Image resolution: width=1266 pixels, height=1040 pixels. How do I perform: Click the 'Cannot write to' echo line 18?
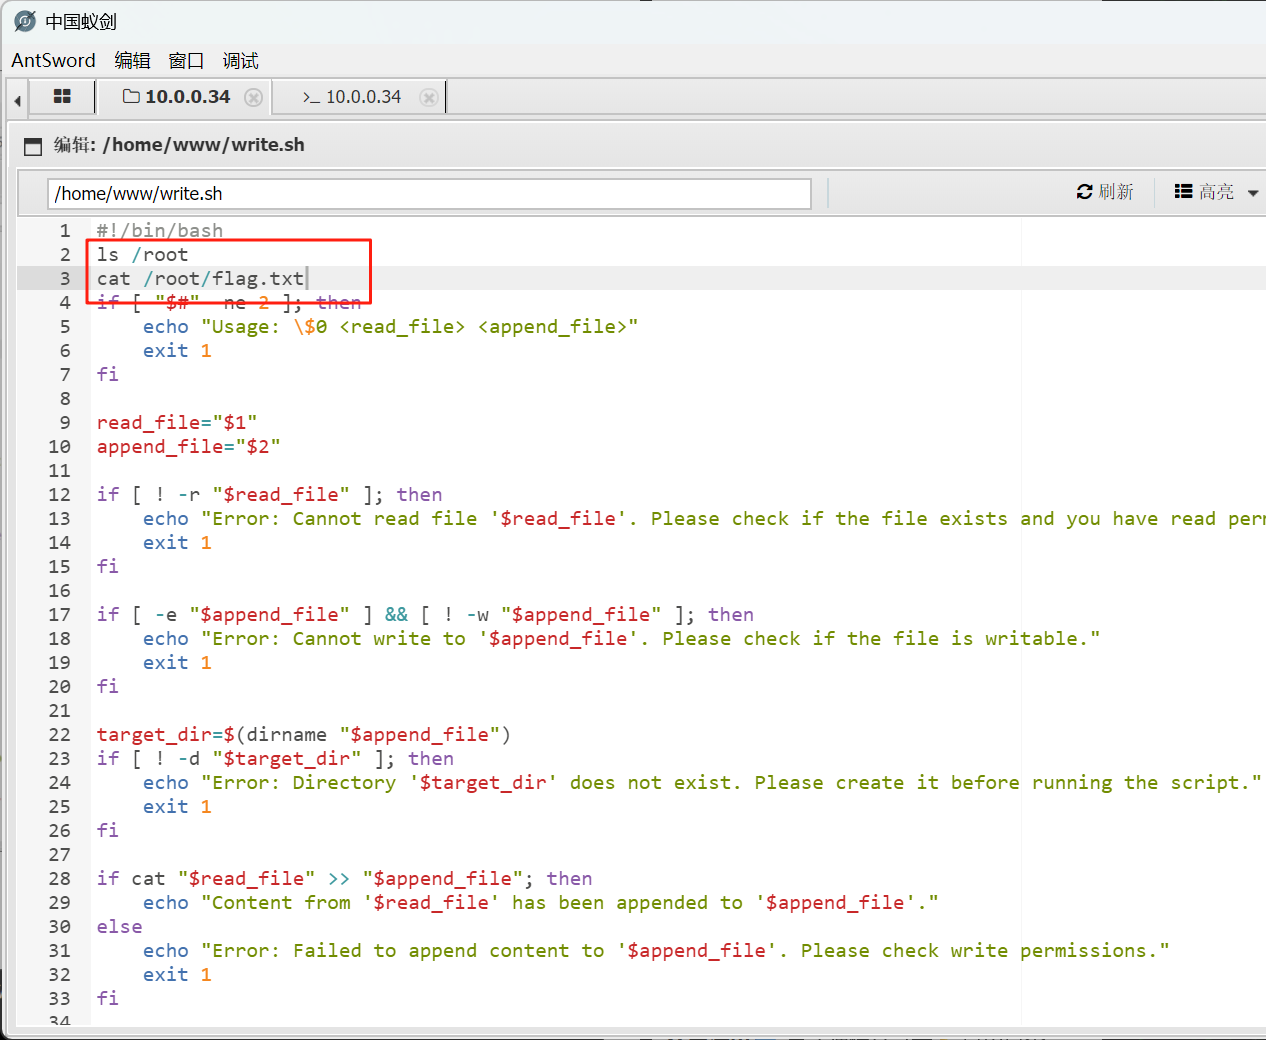(x=621, y=638)
